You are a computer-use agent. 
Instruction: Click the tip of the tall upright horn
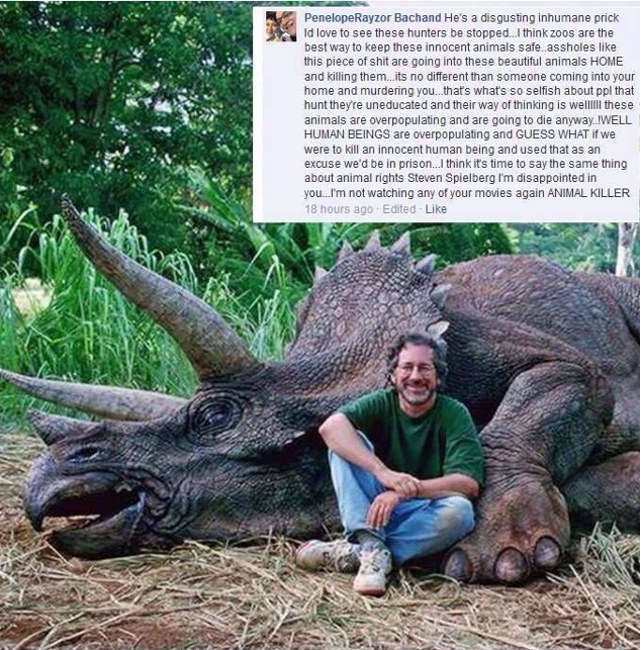click(x=69, y=206)
